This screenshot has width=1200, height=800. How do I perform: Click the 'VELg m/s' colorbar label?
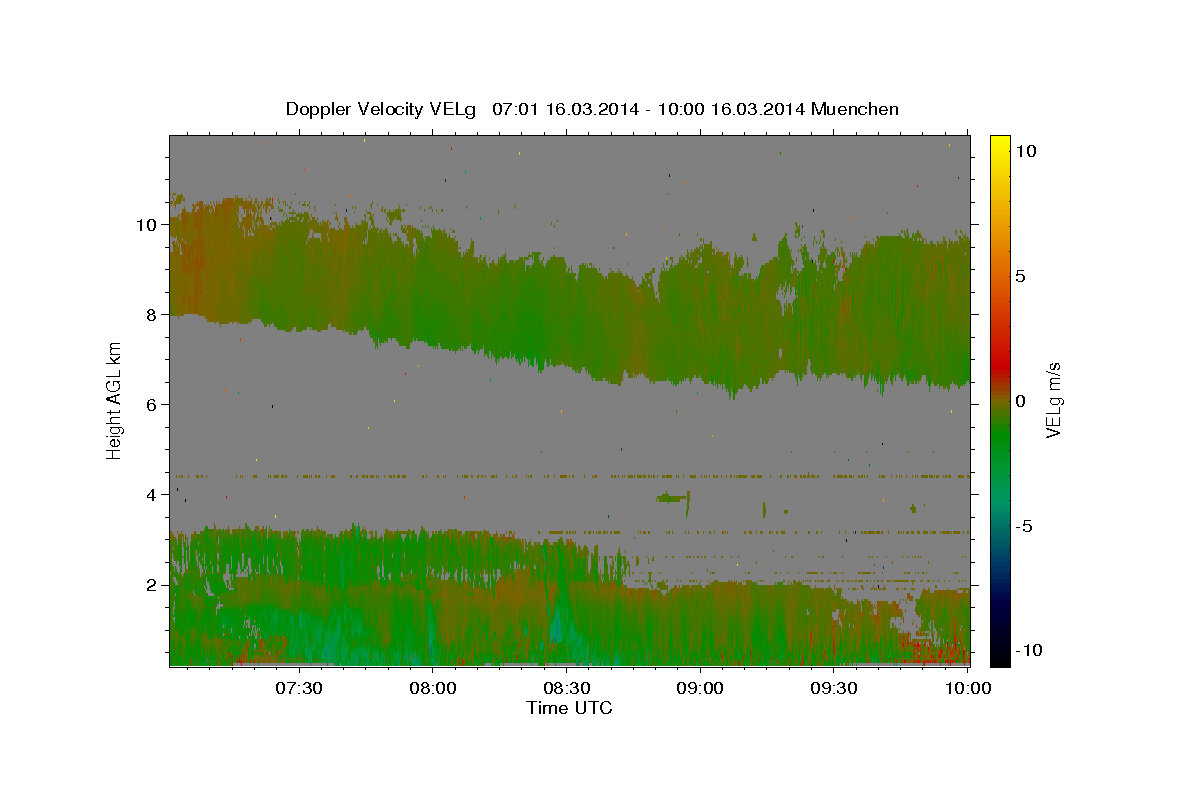pyautogui.click(x=1053, y=400)
